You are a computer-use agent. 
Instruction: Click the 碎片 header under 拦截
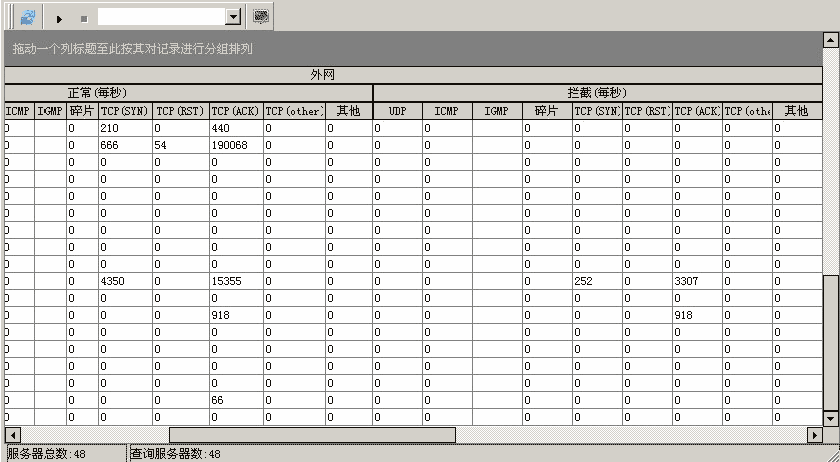546,111
